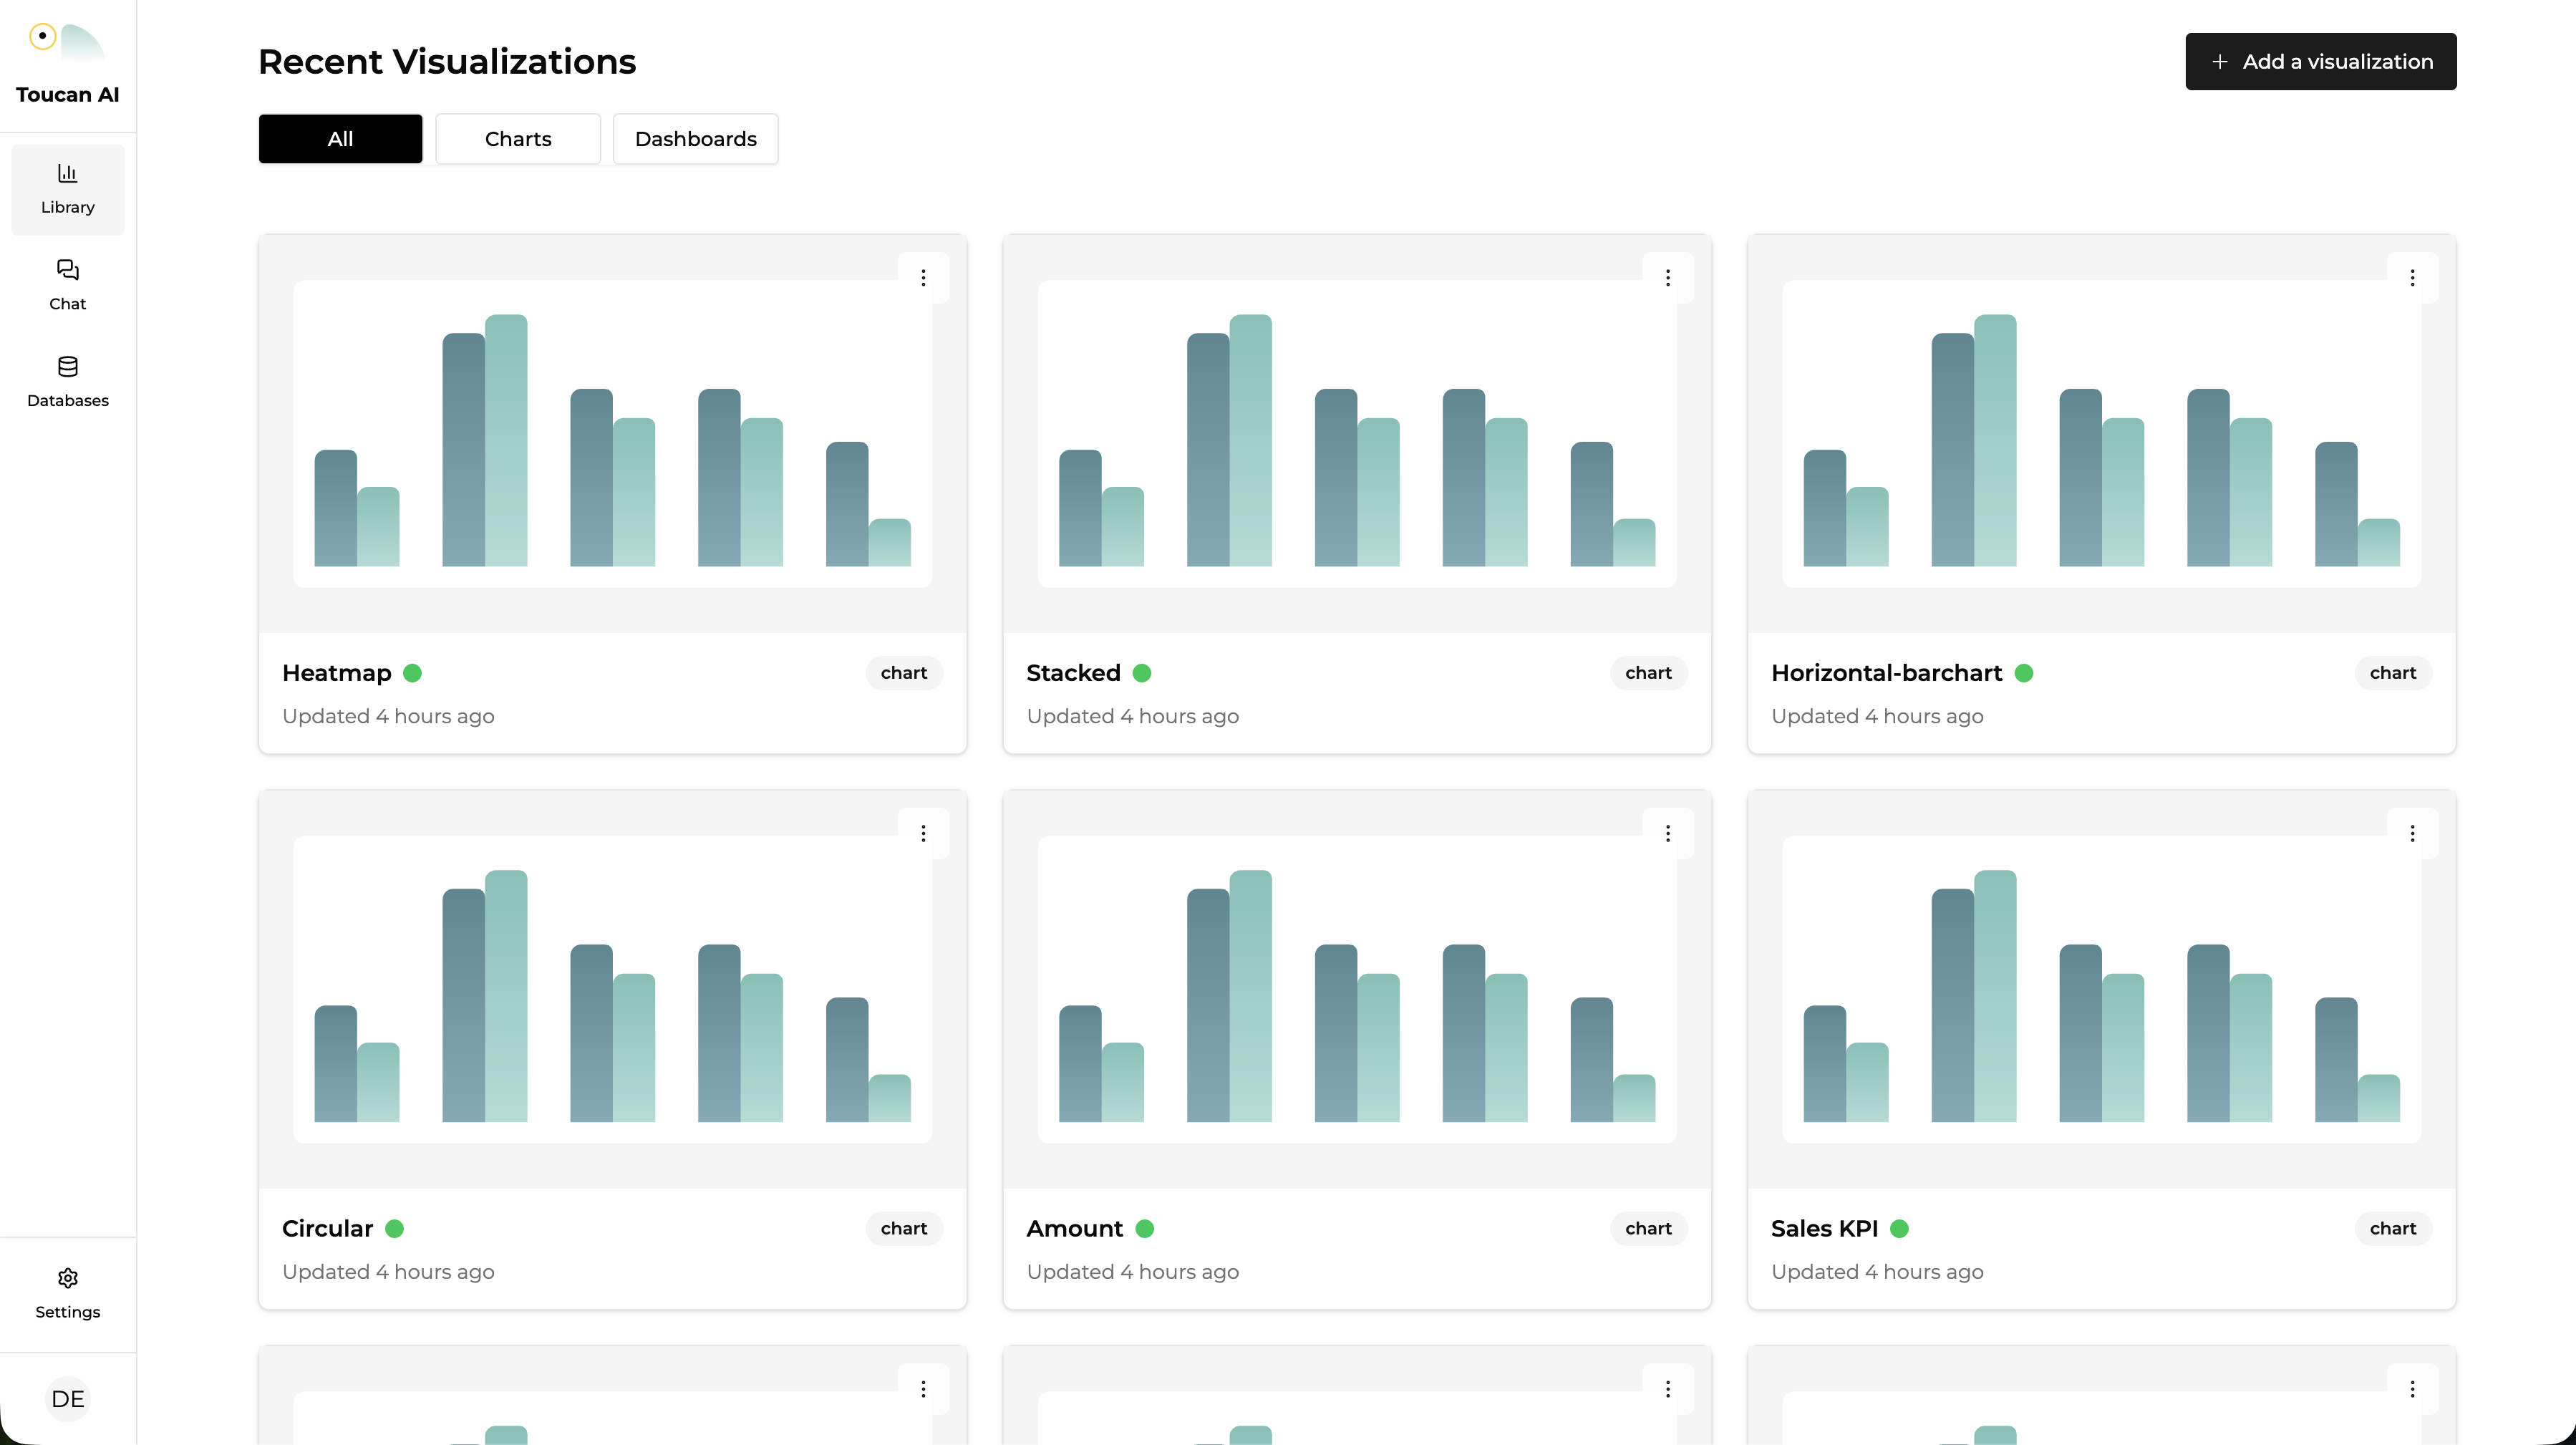Click the chart tag on Sales KPI card

click(x=2393, y=1228)
